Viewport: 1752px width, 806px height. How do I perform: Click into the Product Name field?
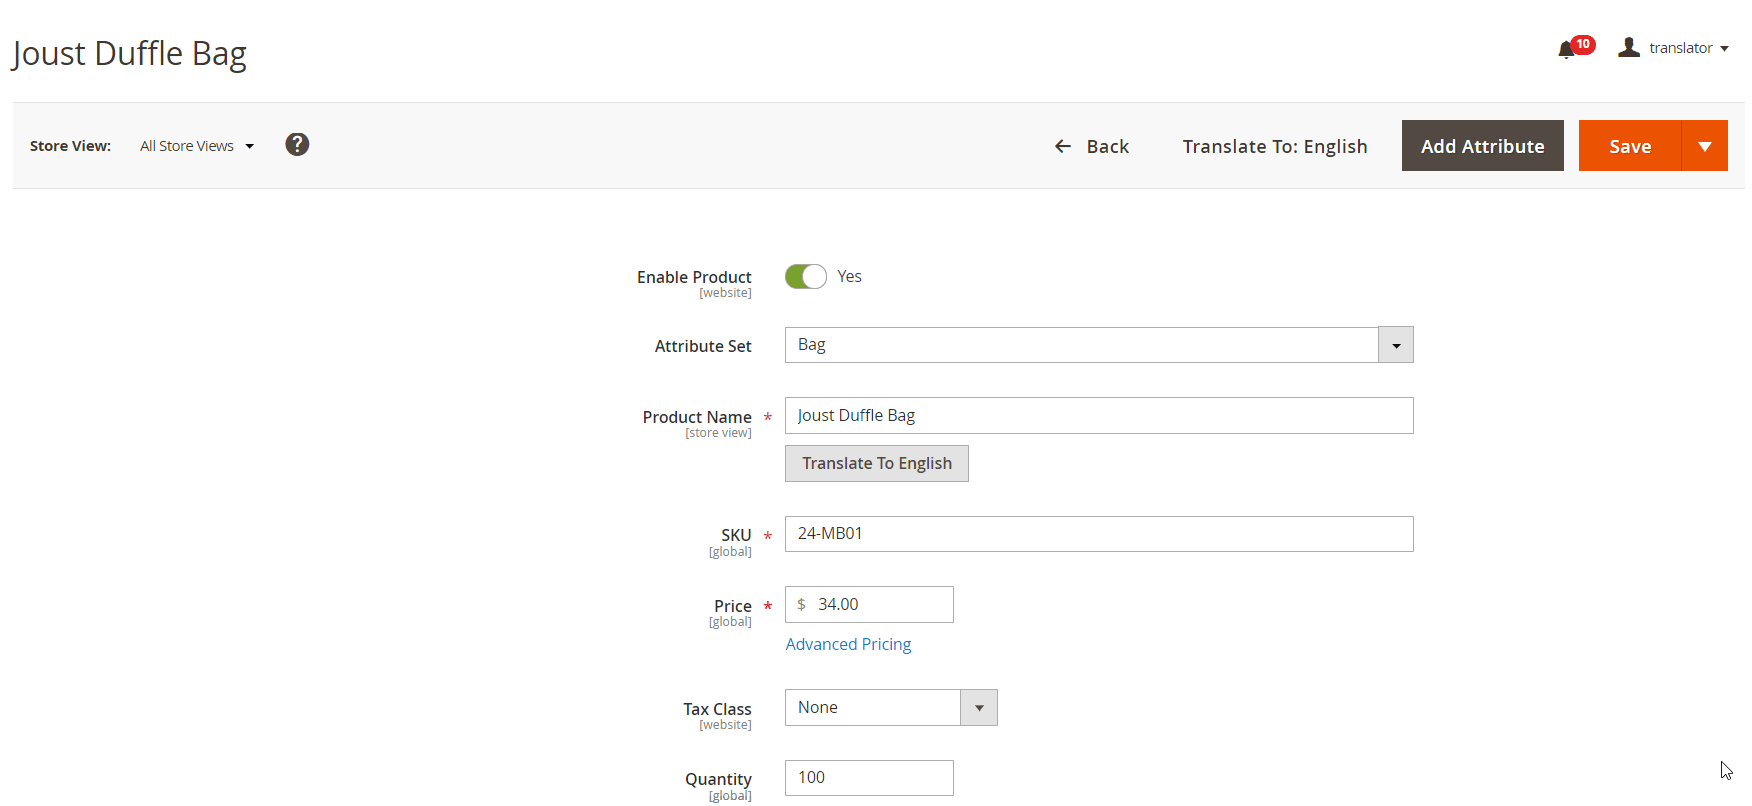[1098, 416]
